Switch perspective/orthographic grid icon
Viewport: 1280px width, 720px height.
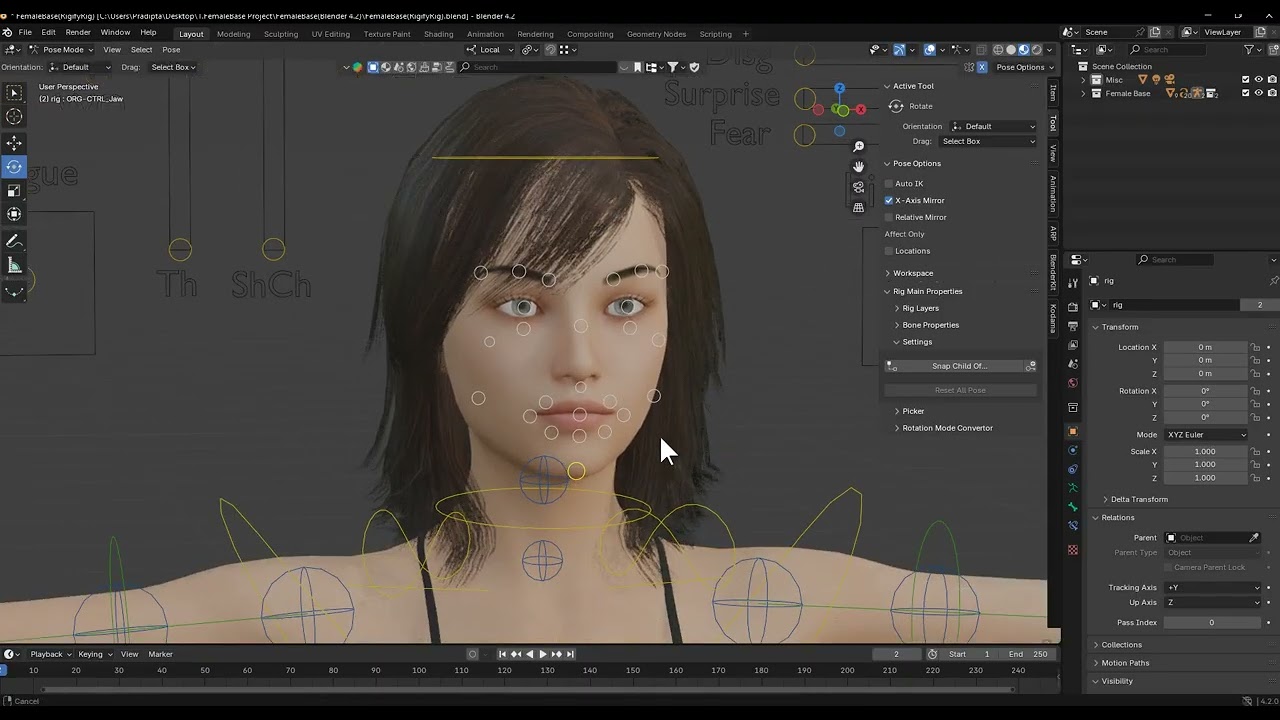[x=858, y=208]
